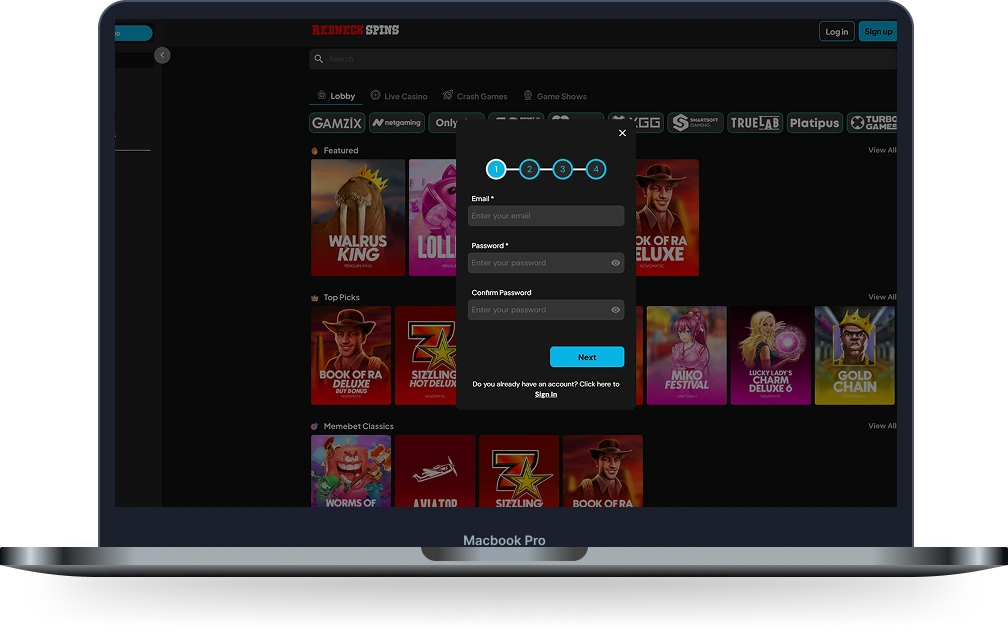Collapse the sidebar with the arrow button
The image size is (1008, 632).
coord(162,55)
